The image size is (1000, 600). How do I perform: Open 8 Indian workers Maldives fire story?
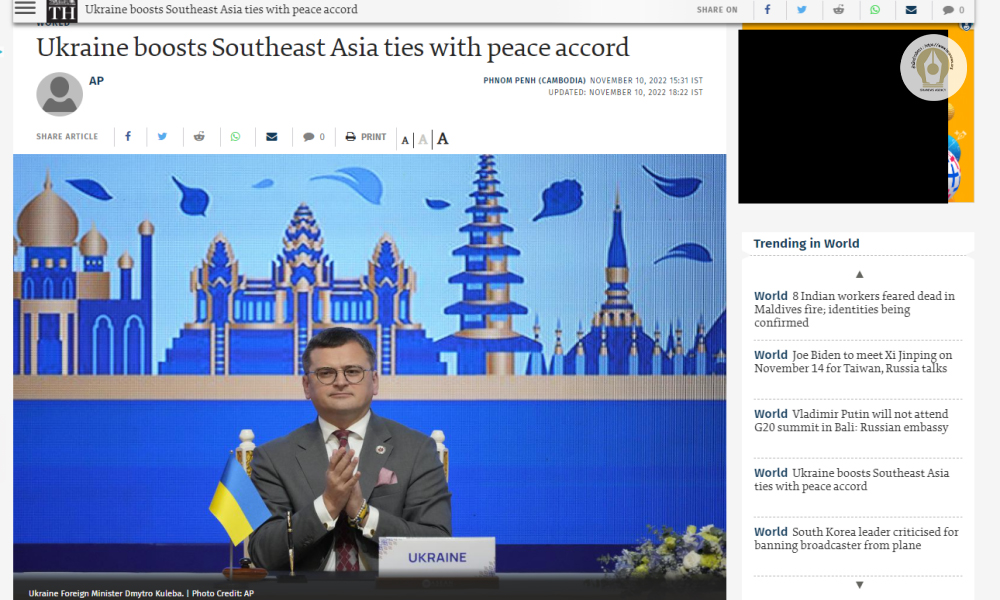[854, 309]
